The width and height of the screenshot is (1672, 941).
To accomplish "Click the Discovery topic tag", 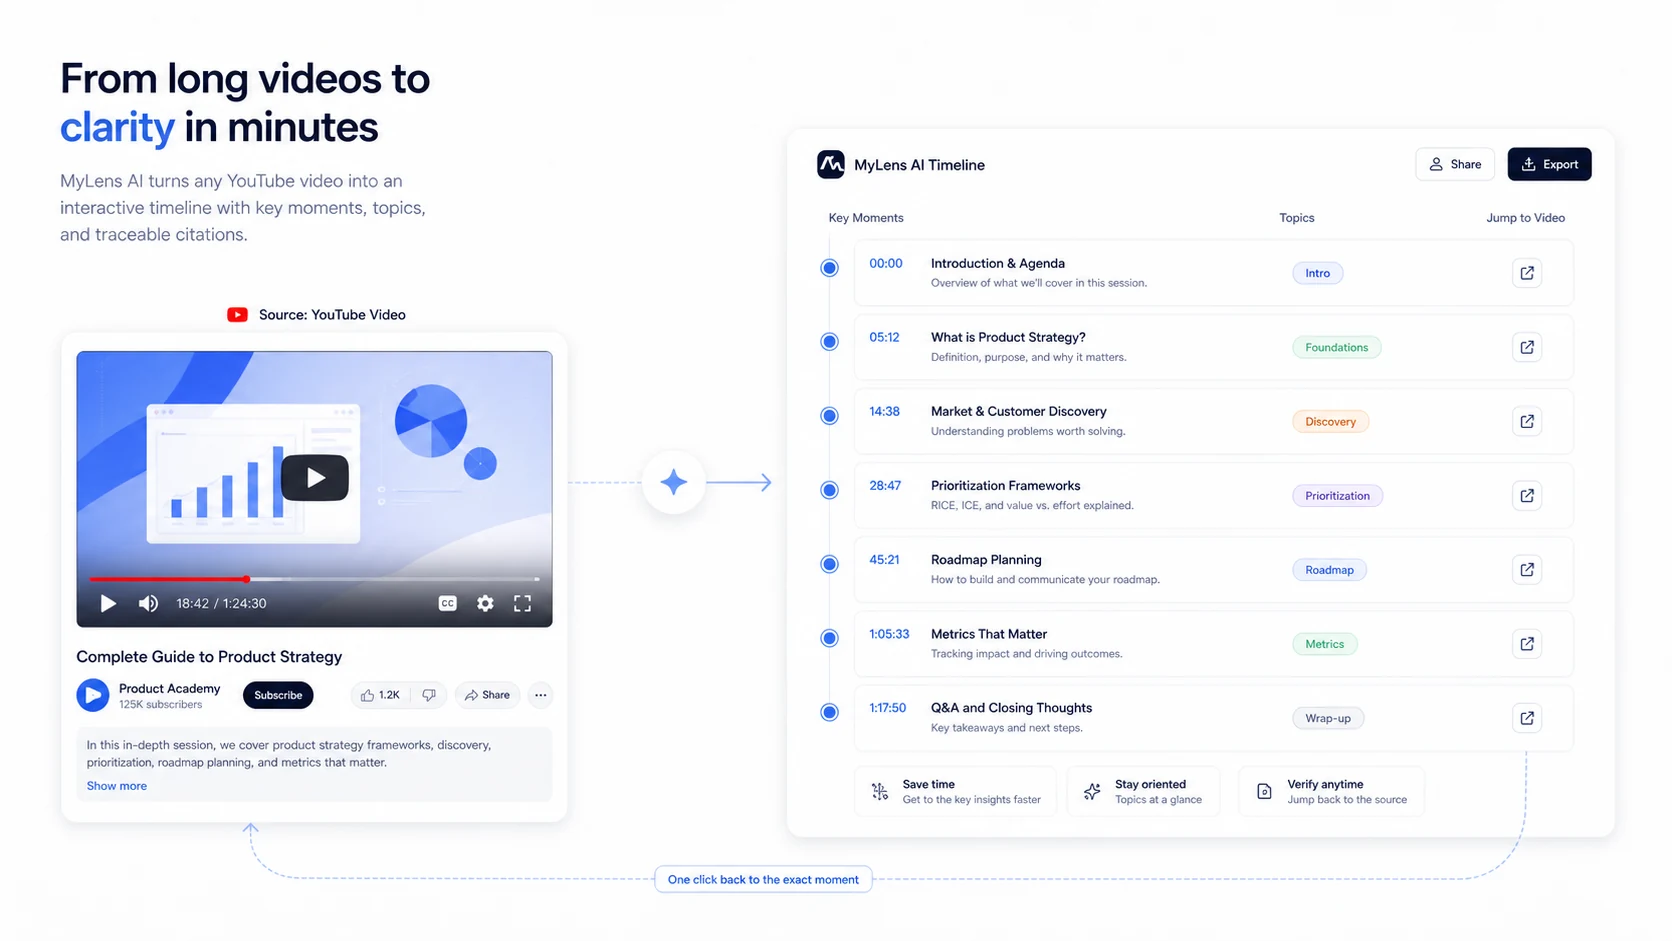I will [x=1330, y=421].
